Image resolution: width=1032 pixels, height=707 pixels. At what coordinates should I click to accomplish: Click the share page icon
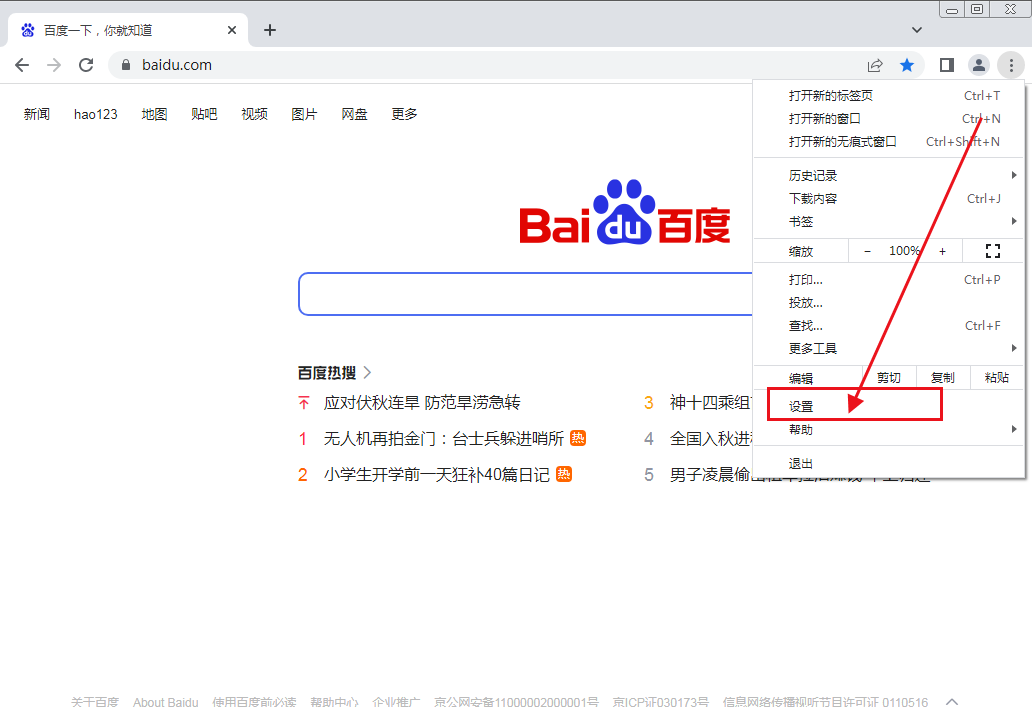[x=875, y=65]
